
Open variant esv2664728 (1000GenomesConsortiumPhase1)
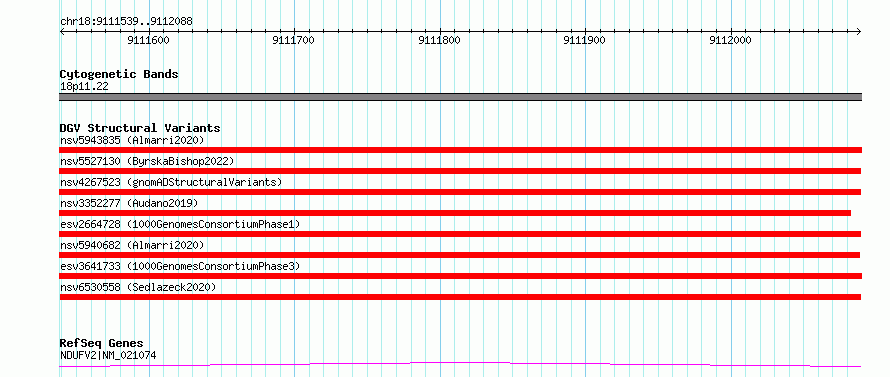[x=180, y=224]
